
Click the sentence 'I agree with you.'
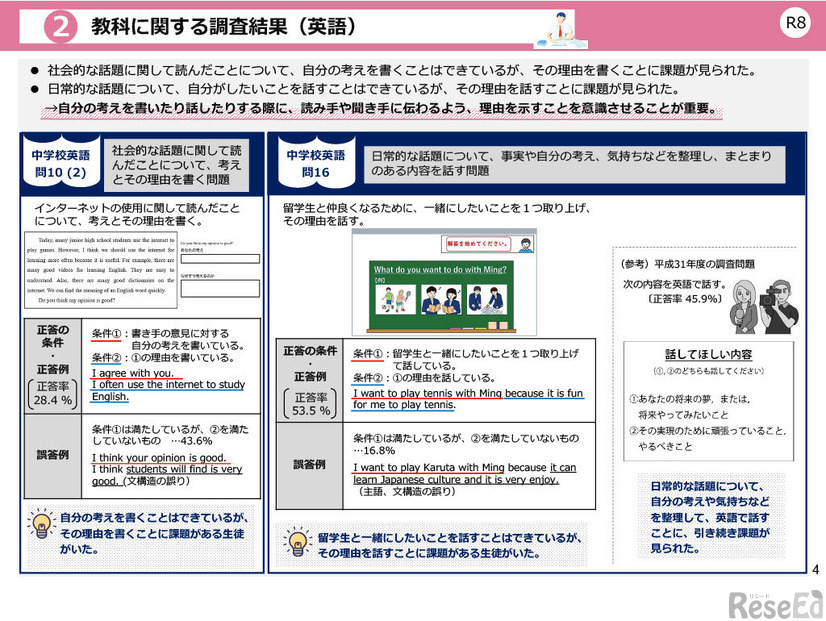pos(133,373)
